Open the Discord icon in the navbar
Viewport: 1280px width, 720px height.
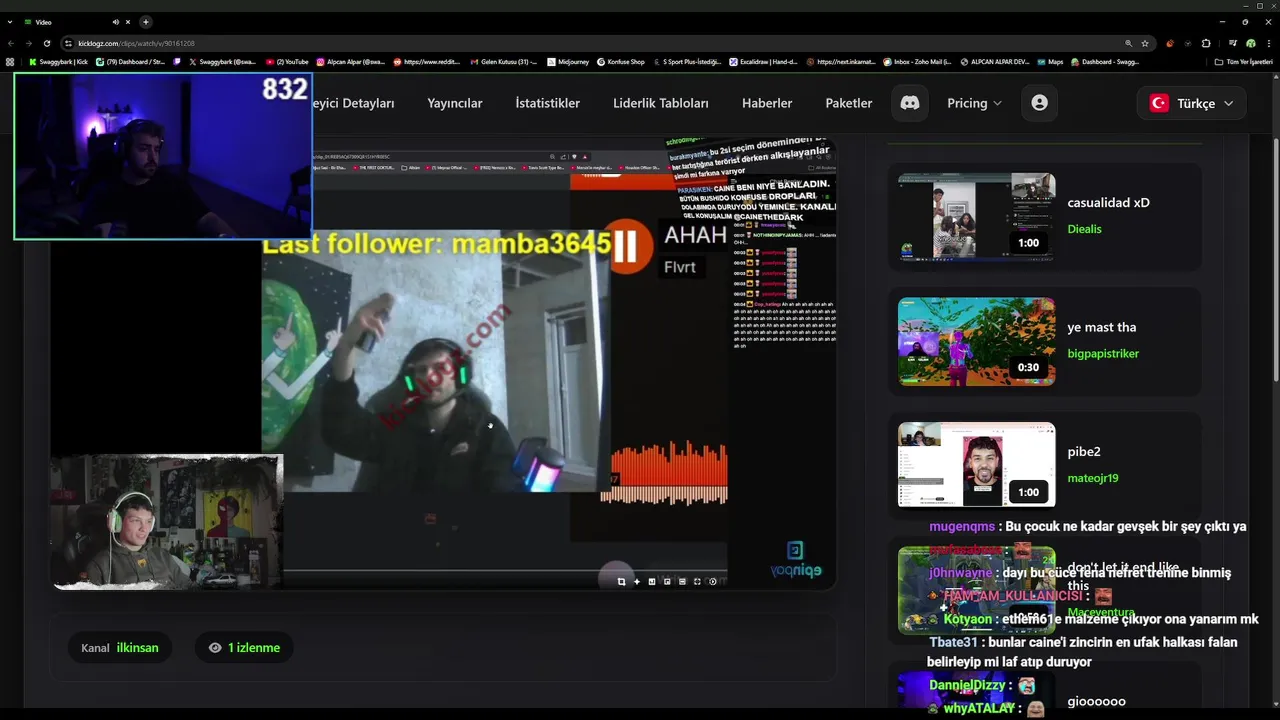(910, 103)
